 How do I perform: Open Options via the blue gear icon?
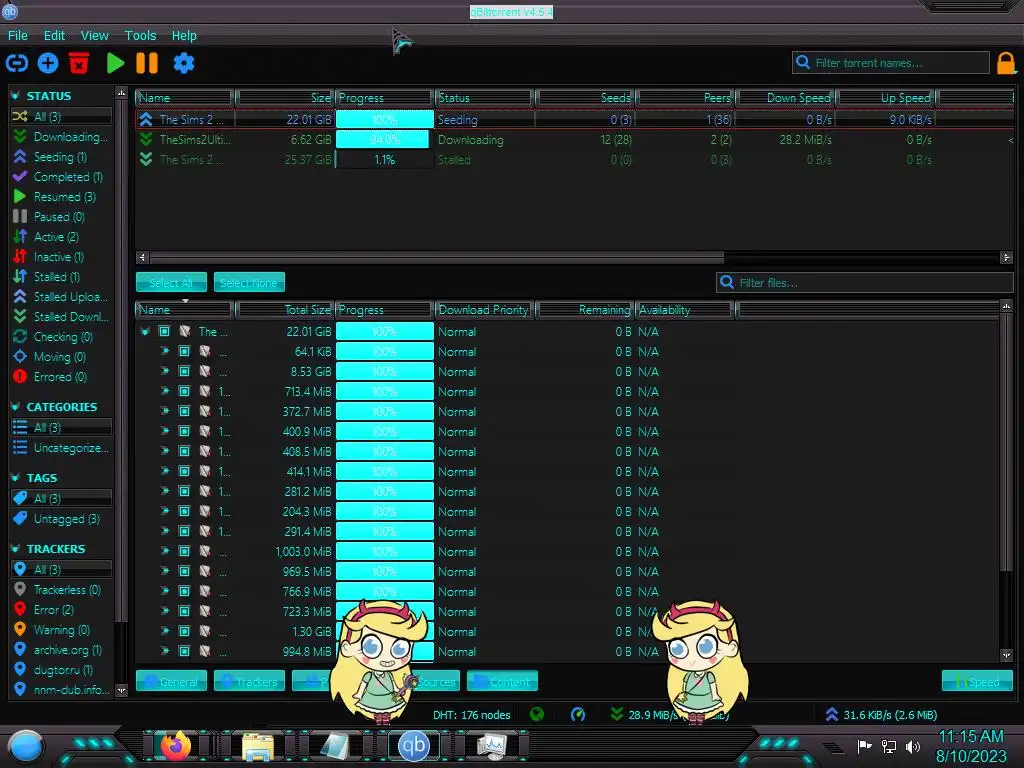184,63
